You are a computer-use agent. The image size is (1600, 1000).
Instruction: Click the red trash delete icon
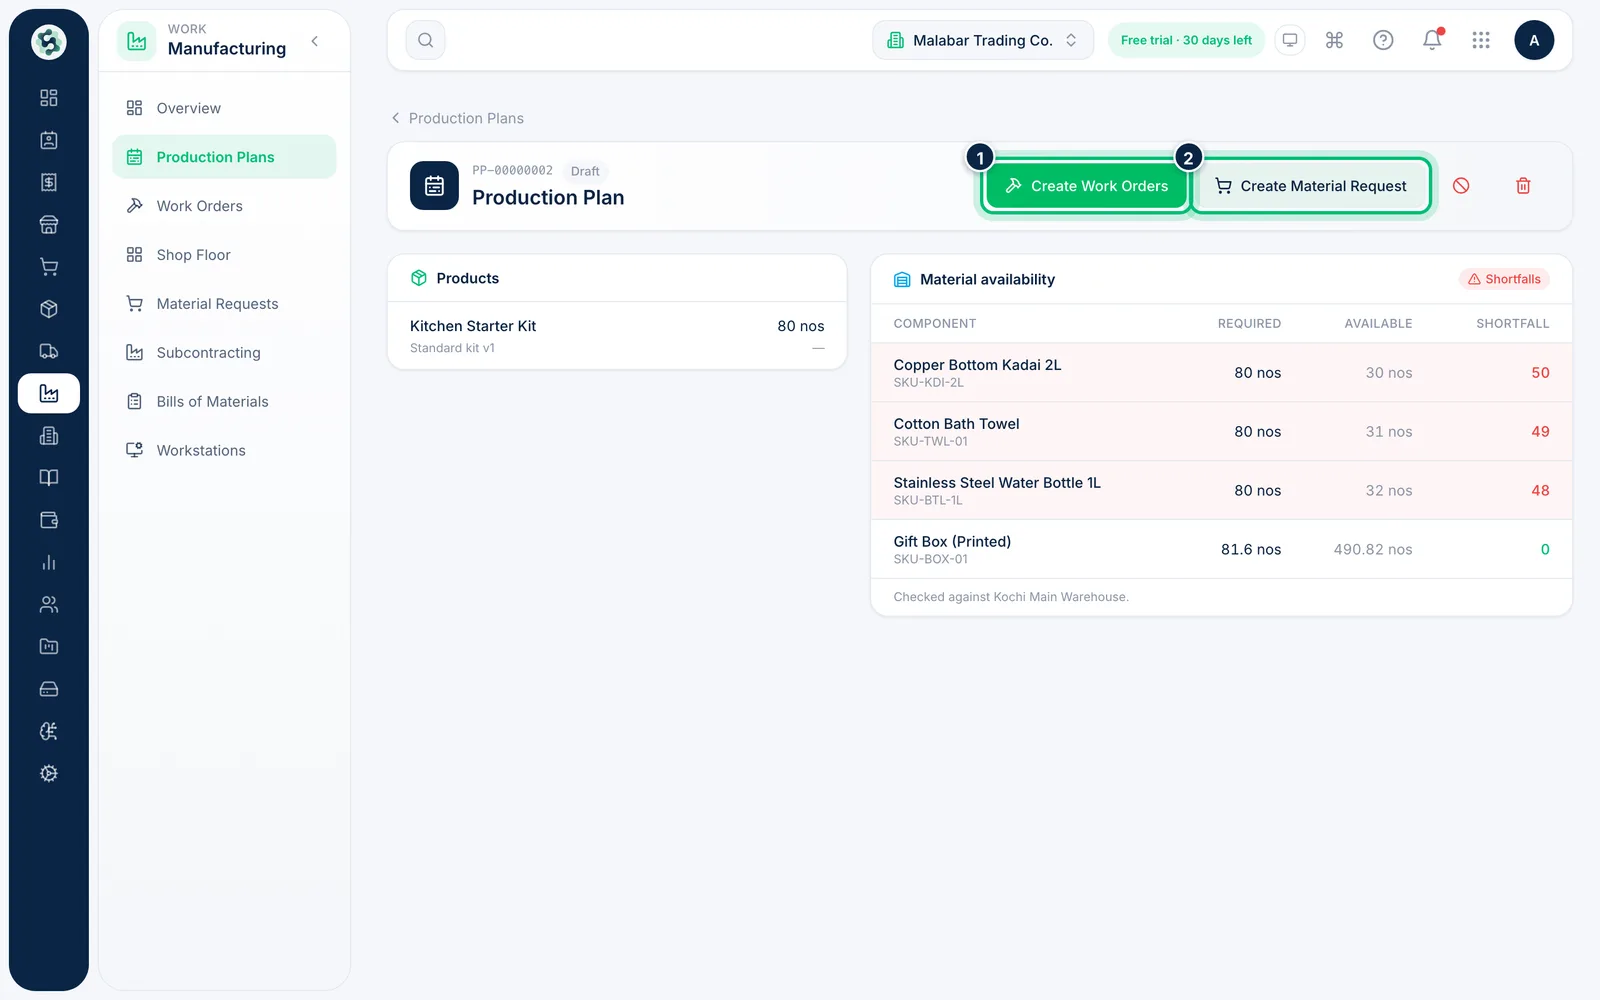click(x=1523, y=186)
